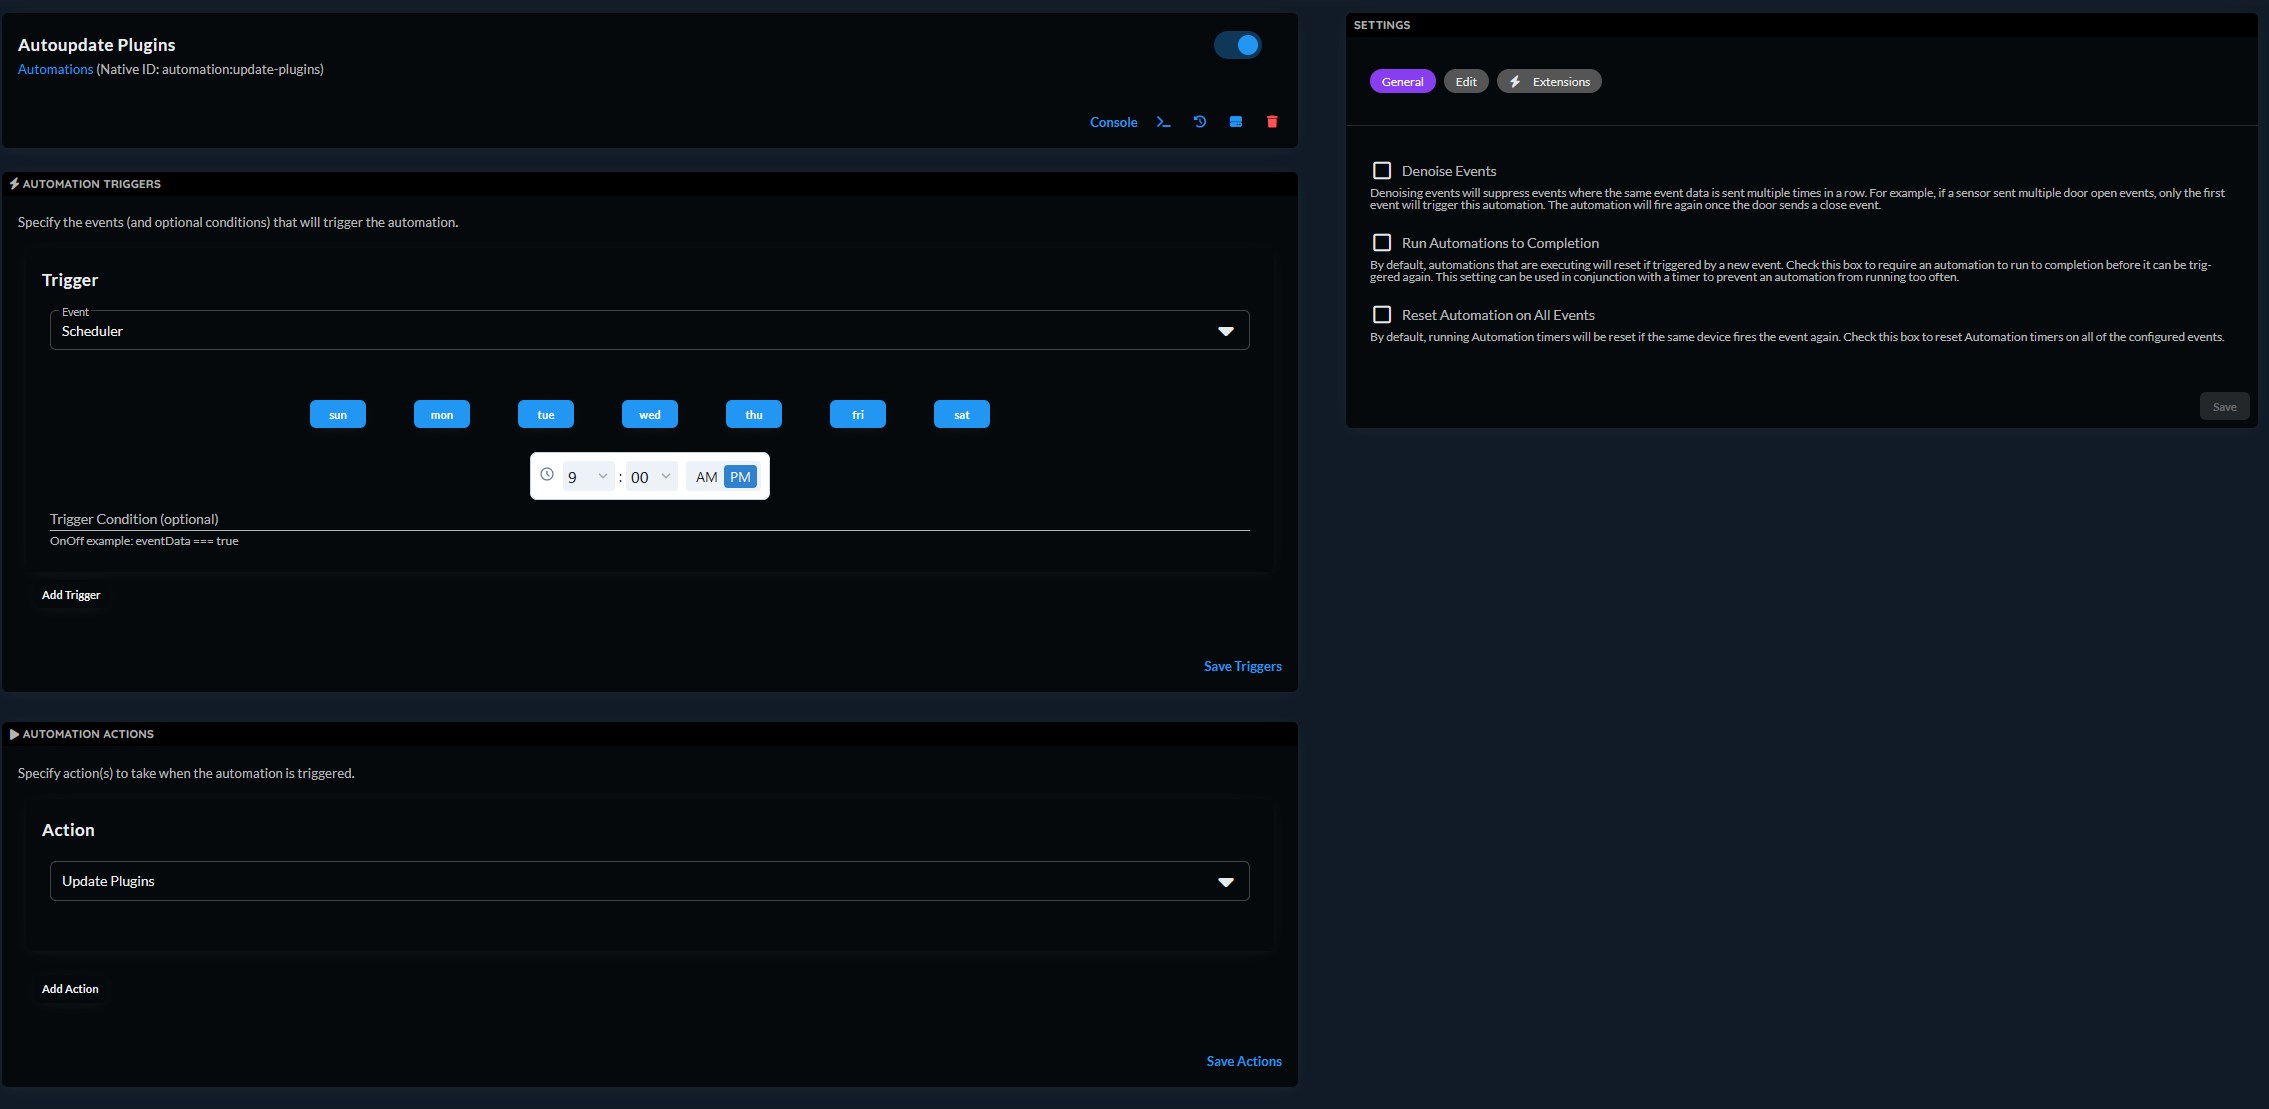Toggle the tue day button
The width and height of the screenshot is (2269, 1109).
tap(546, 414)
